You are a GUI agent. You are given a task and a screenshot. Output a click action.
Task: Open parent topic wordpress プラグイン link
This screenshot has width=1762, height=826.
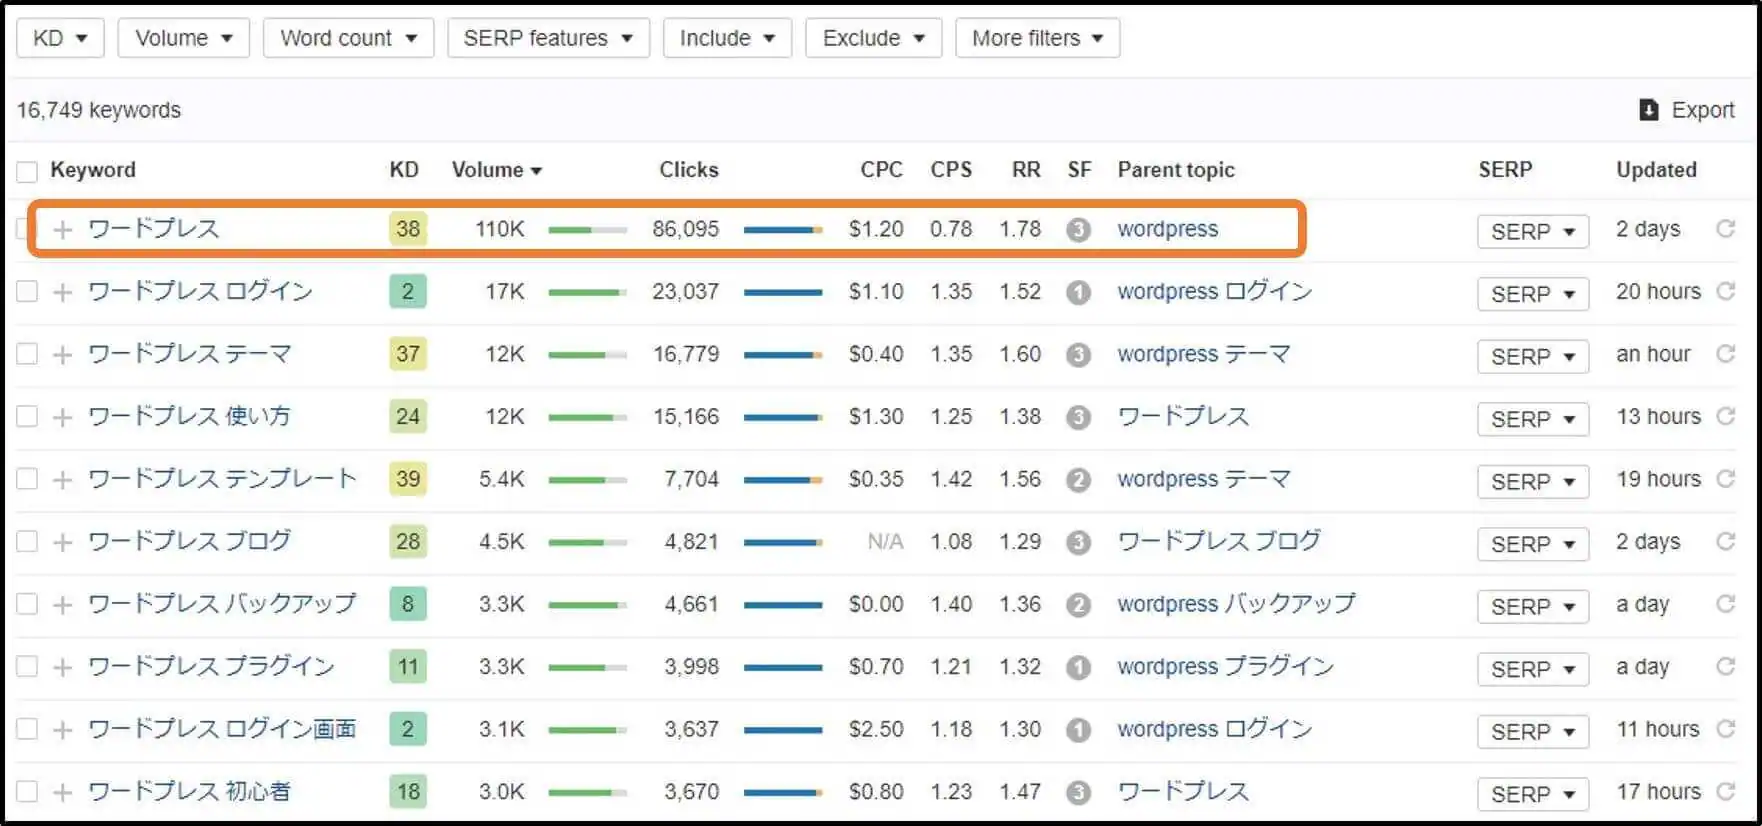[x=1225, y=666]
